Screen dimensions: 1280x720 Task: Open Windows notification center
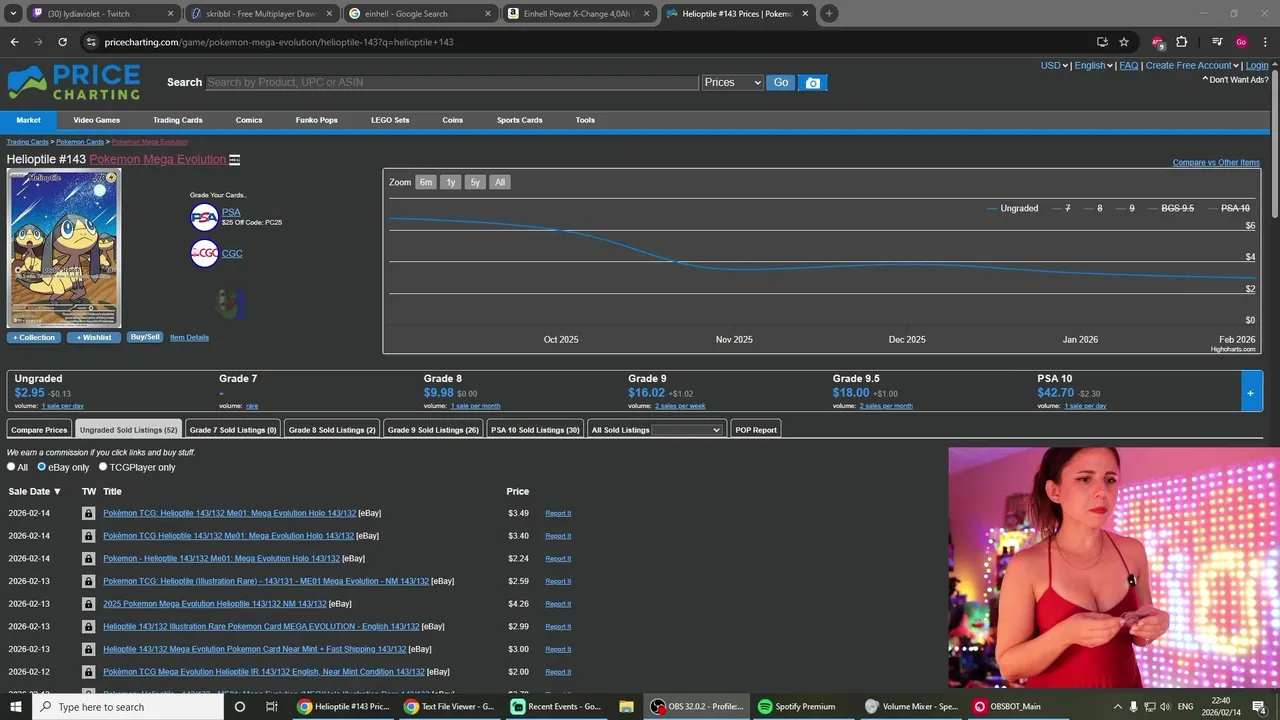[x=1259, y=706]
